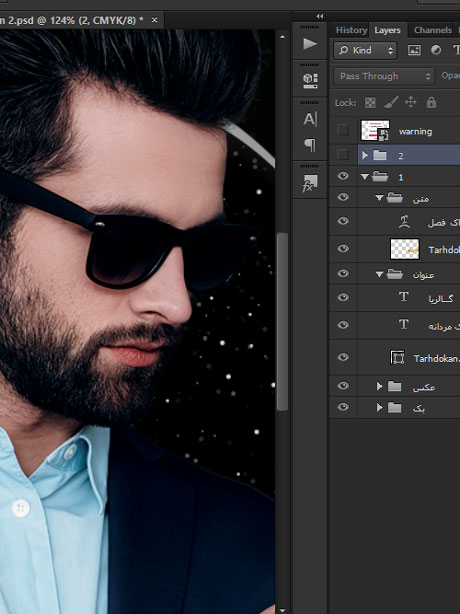
Task: Open the Paragraph panel icon
Action: 310,145
